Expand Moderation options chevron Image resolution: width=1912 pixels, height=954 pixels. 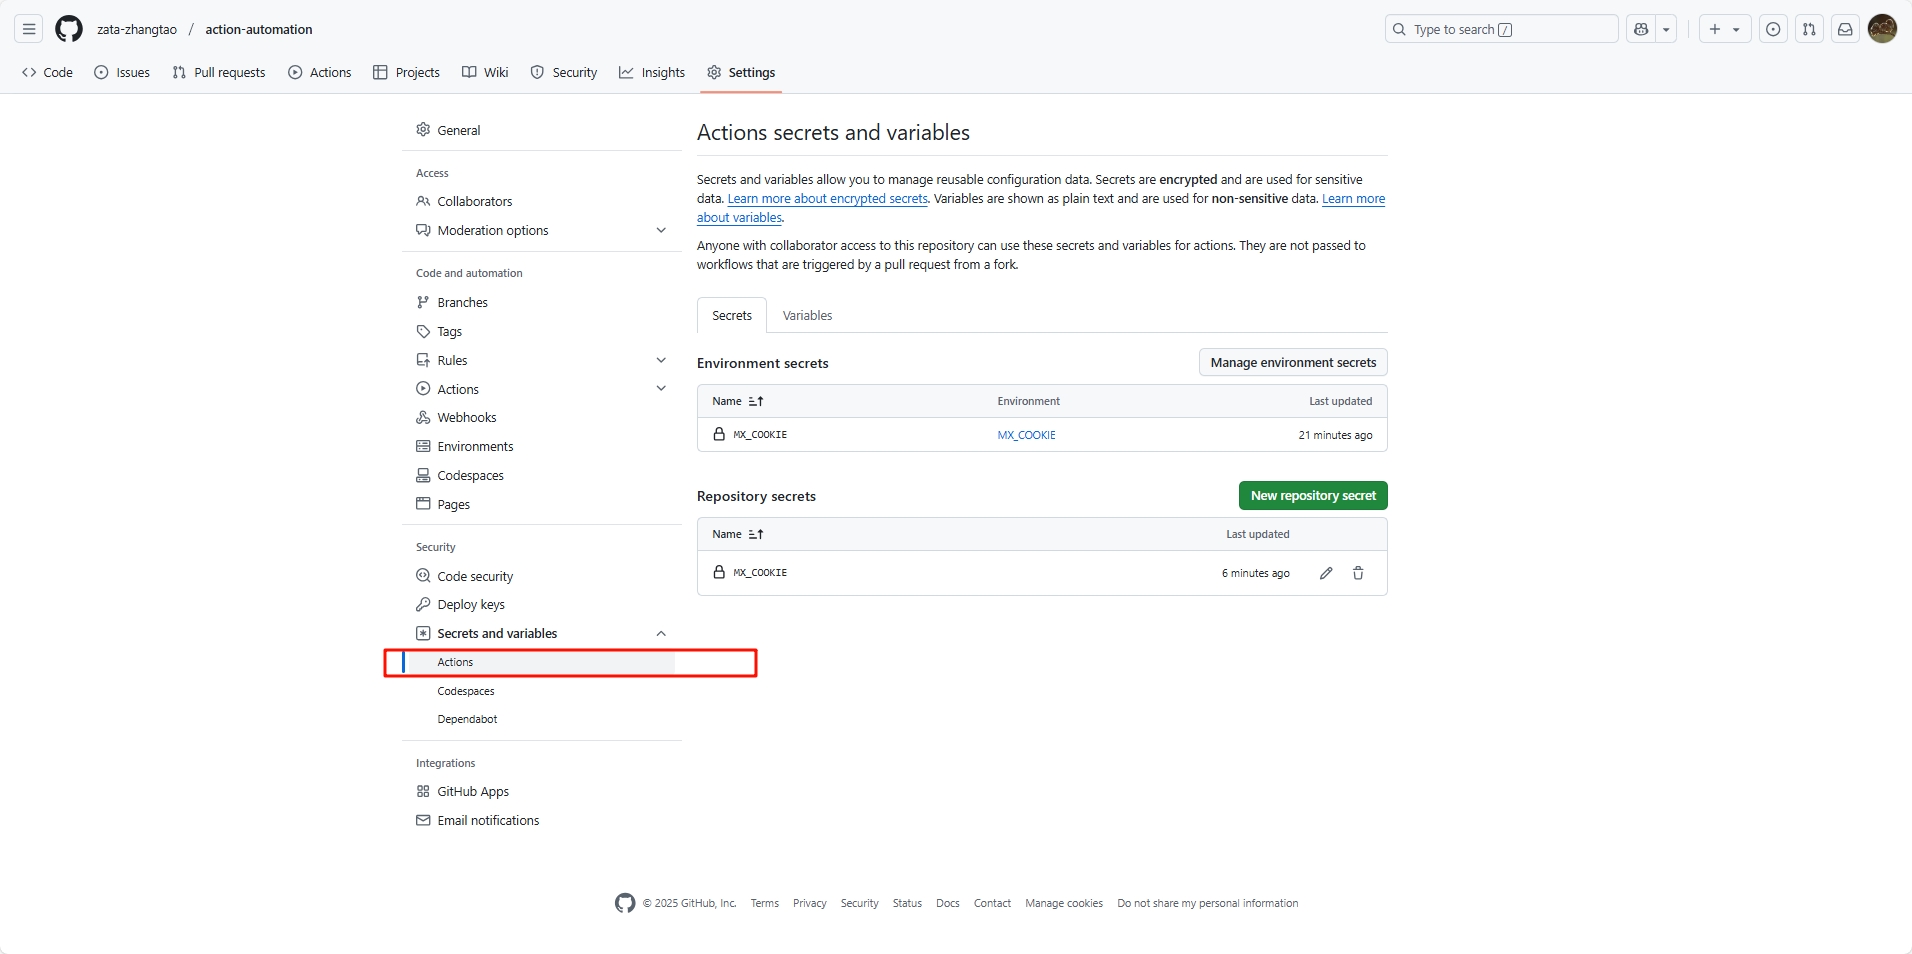(x=661, y=230)
